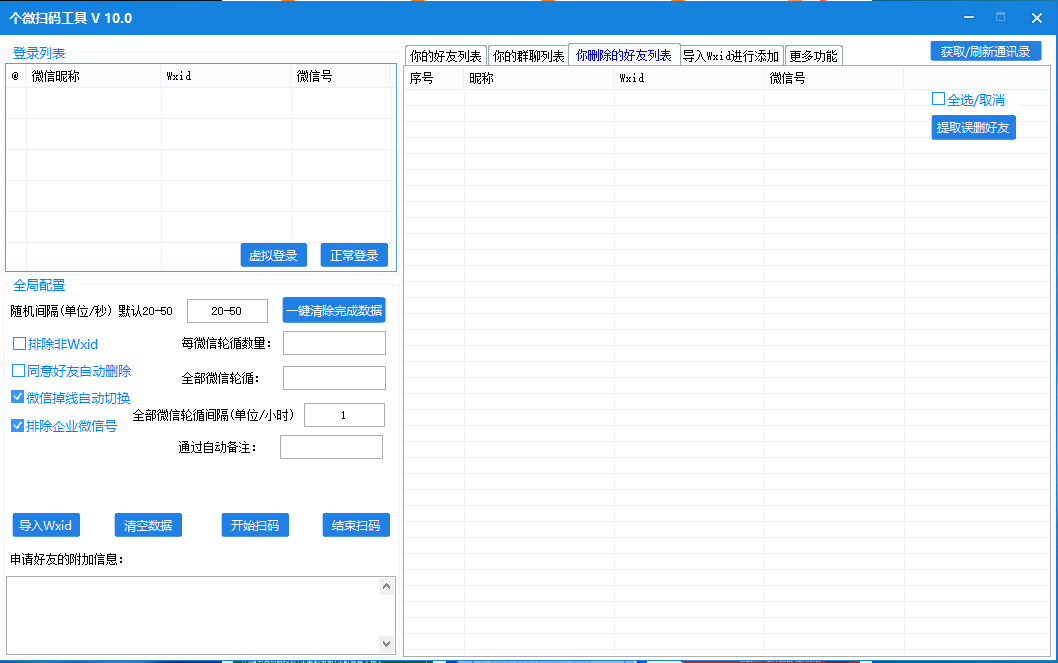
Task: Click the 微信号 column header in friends table
Action: tap(834, 78)
